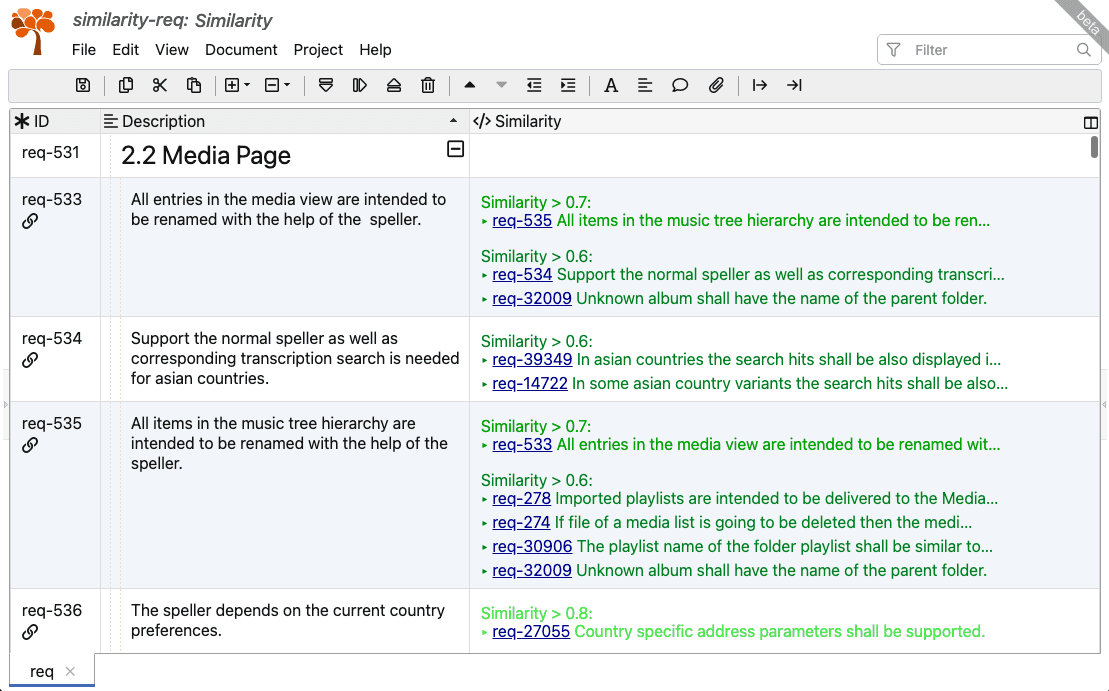The width and height of the screenshot is (1109, 691).
Task: Expand the req-27055 similarity entry triangle
Action: [485, 632]
